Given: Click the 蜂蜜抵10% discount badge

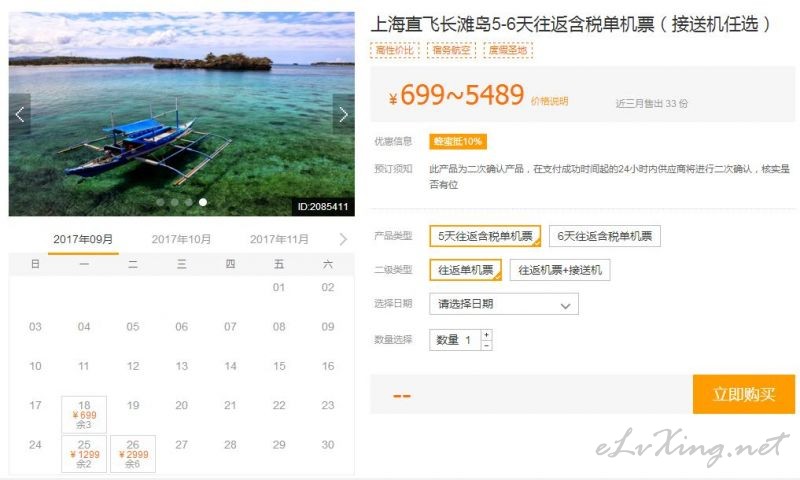Looking at the screenshot, I should pyautogui.click(x=458, y=141).
